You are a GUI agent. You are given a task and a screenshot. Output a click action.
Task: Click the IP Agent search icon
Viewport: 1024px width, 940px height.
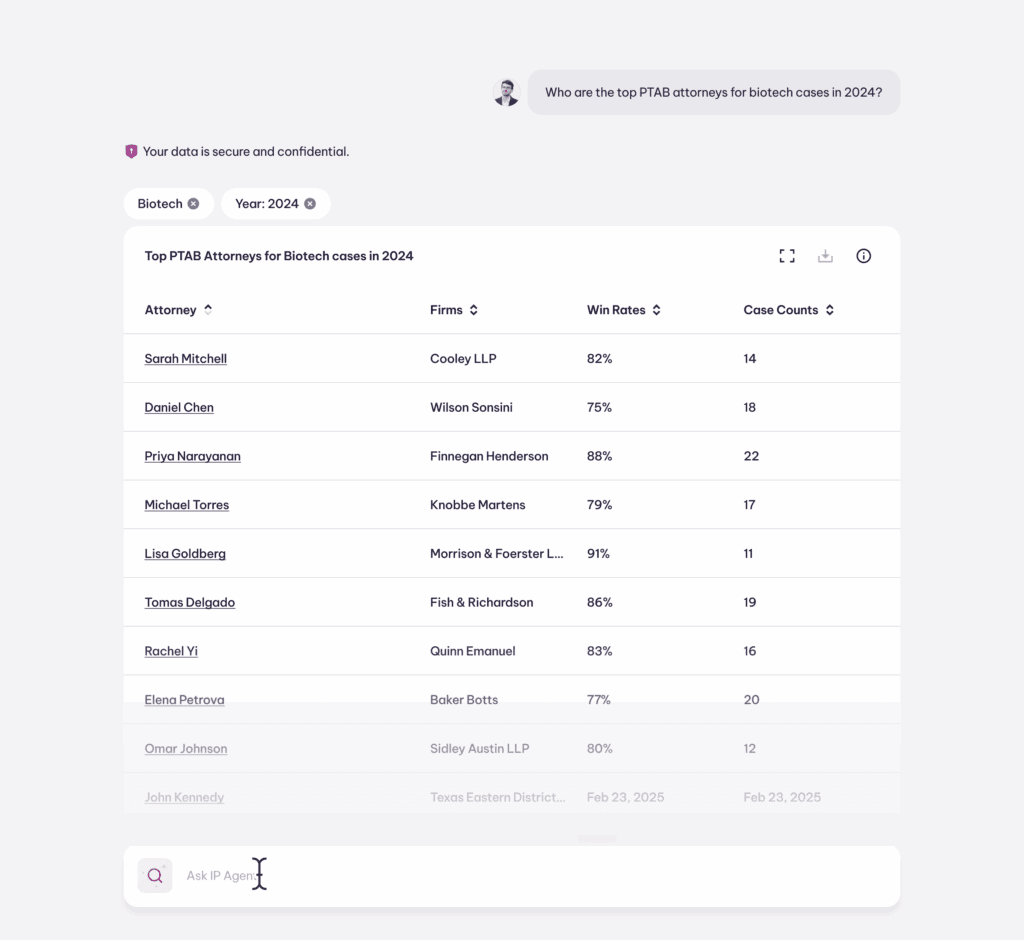click(155, 876)
